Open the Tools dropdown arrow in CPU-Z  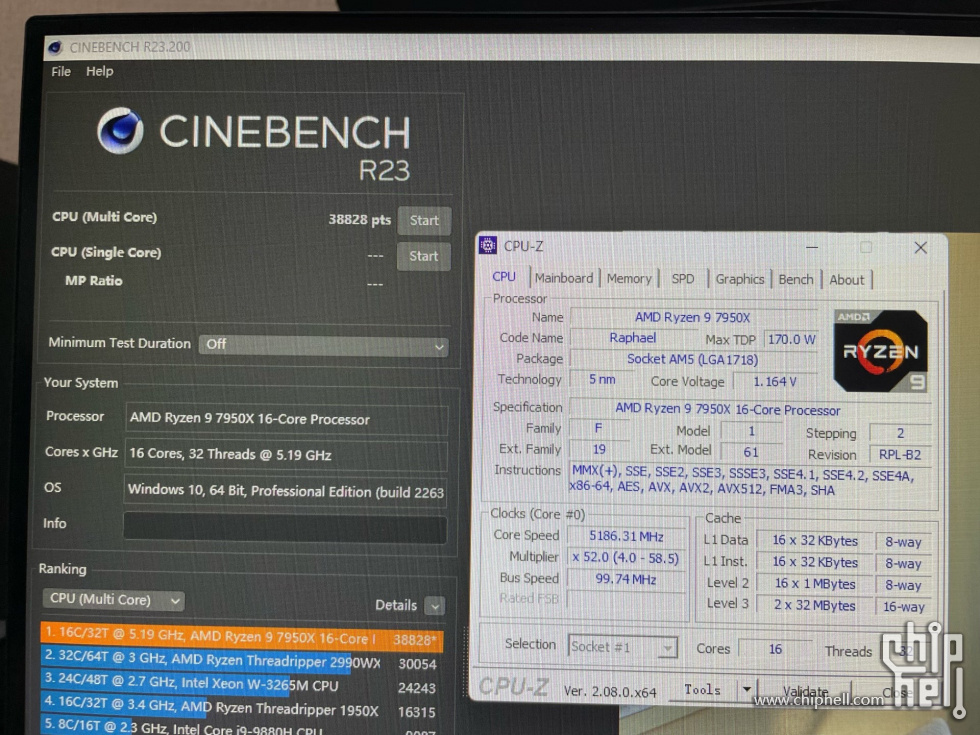click(x=746, y=689)
